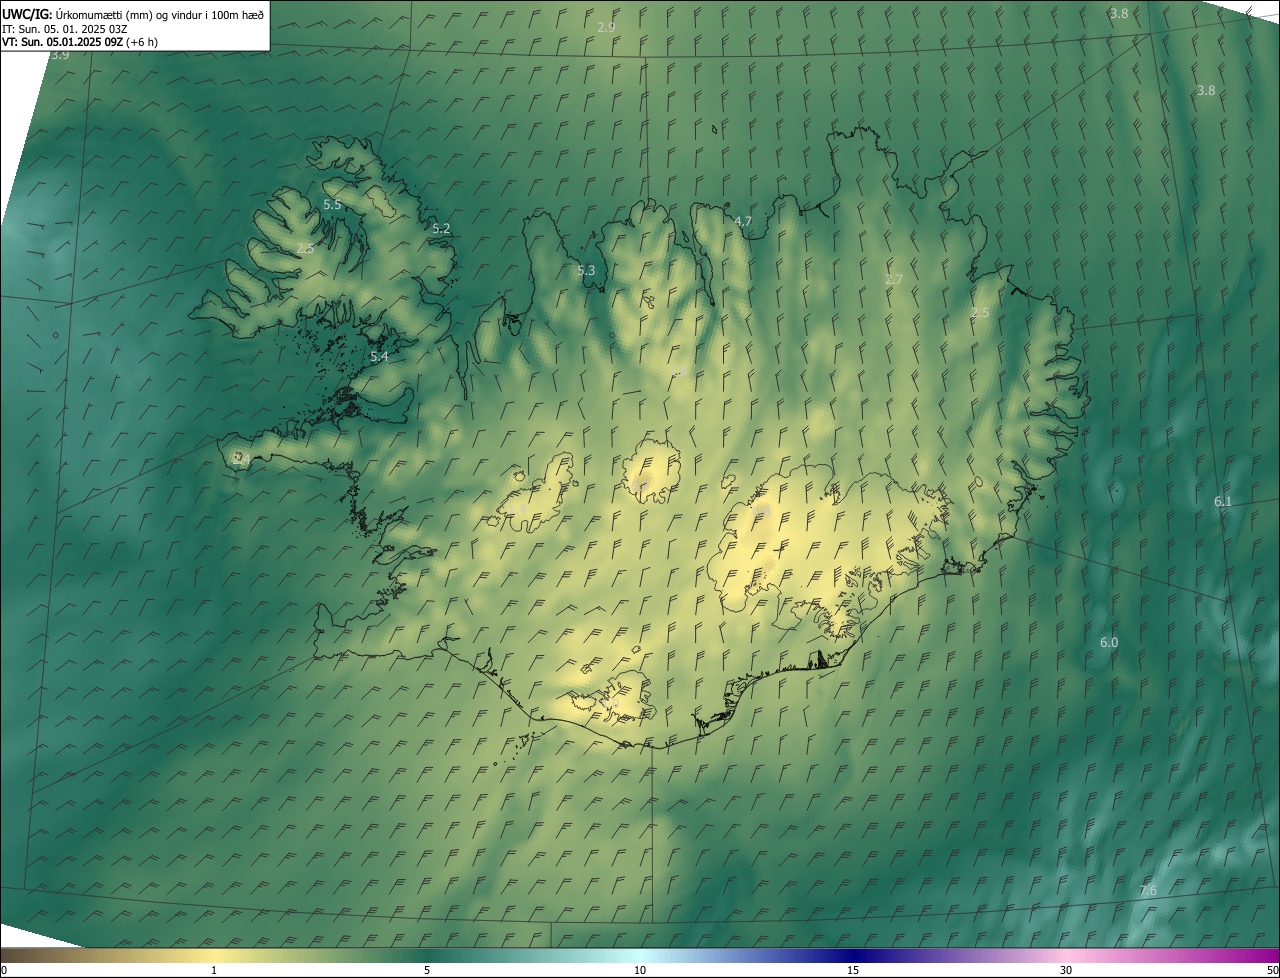
Task: Click the 6.0 value label on the map
Action: click(x=1109, y=642)
